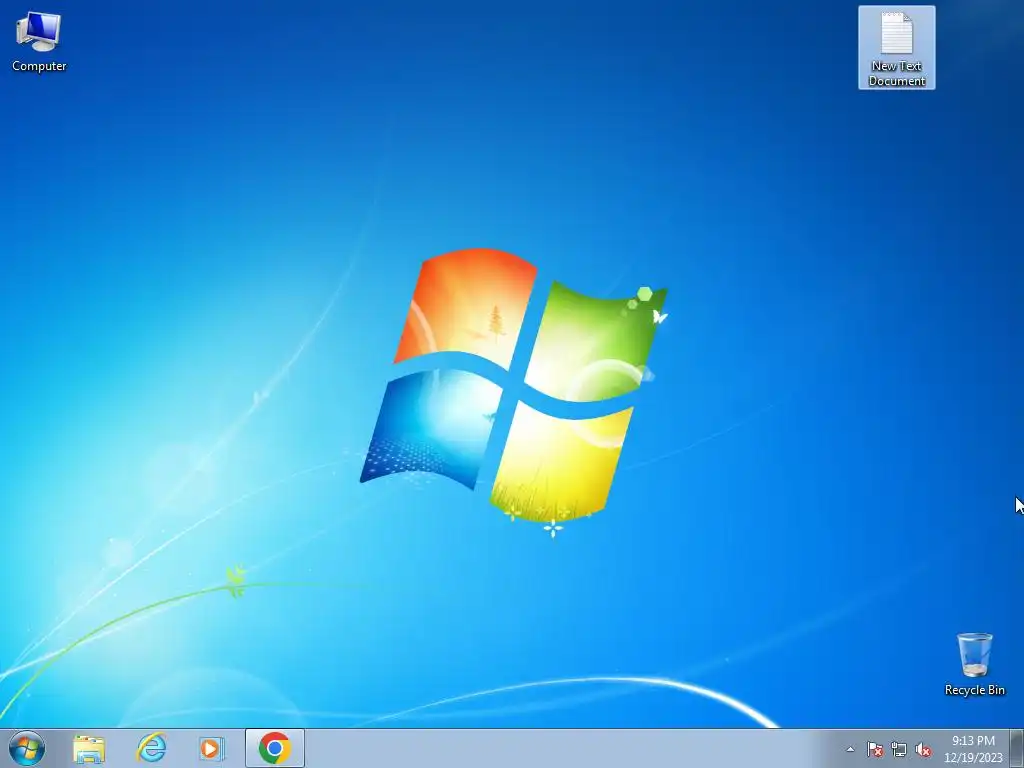Open Windows Explorer from the taskbar

[89, 748]
